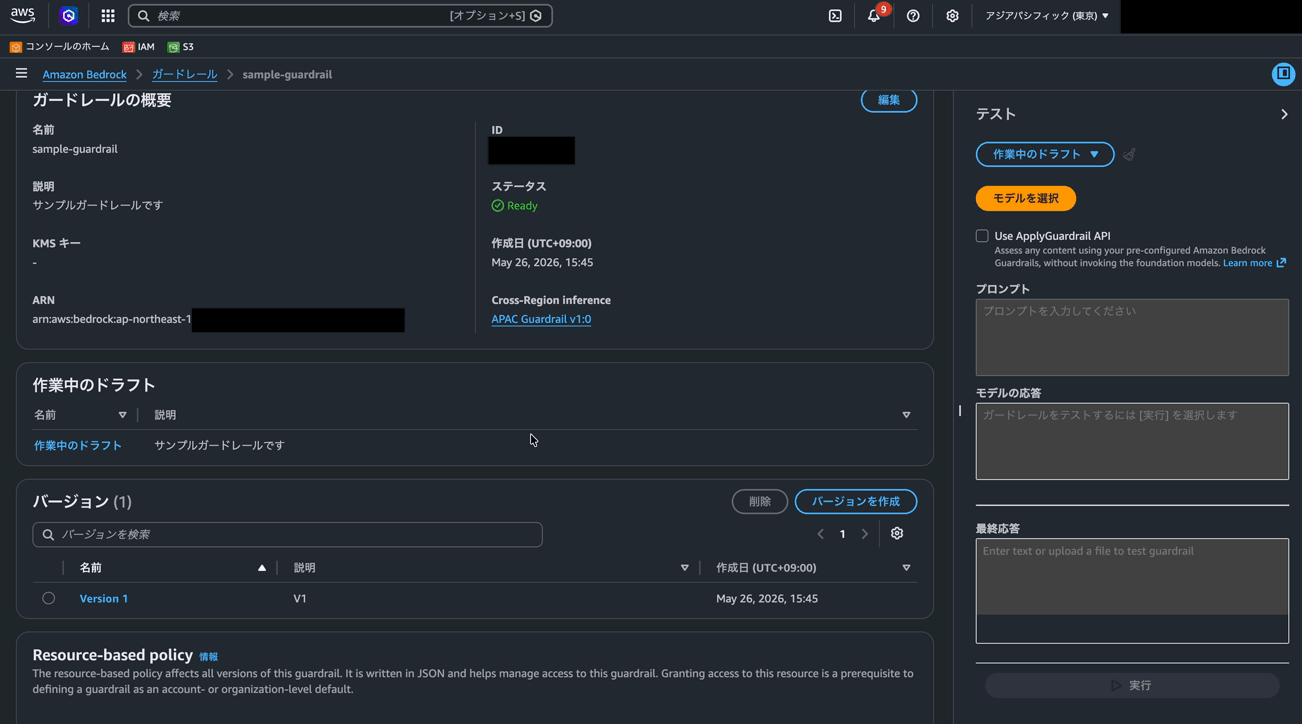Click the モデルを選択 button
Viewport: 1302px width, 724px height.
[1026, 198]
